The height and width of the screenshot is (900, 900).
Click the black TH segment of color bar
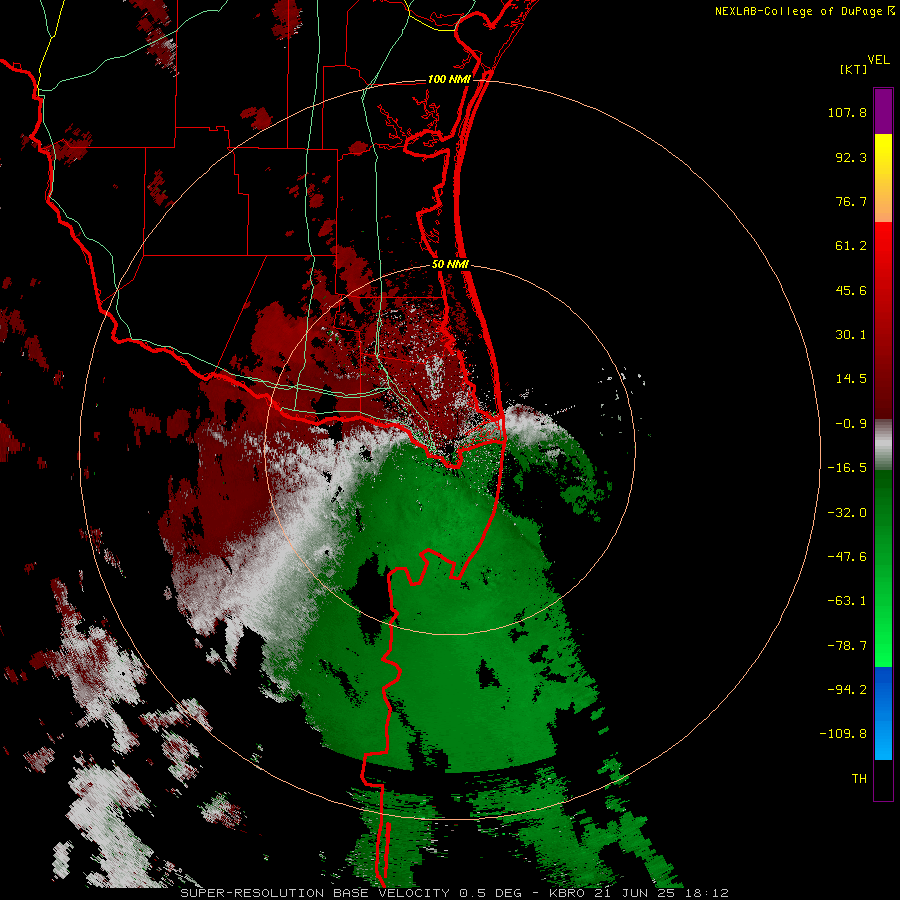pyautogui.click(x=883, y=780)
